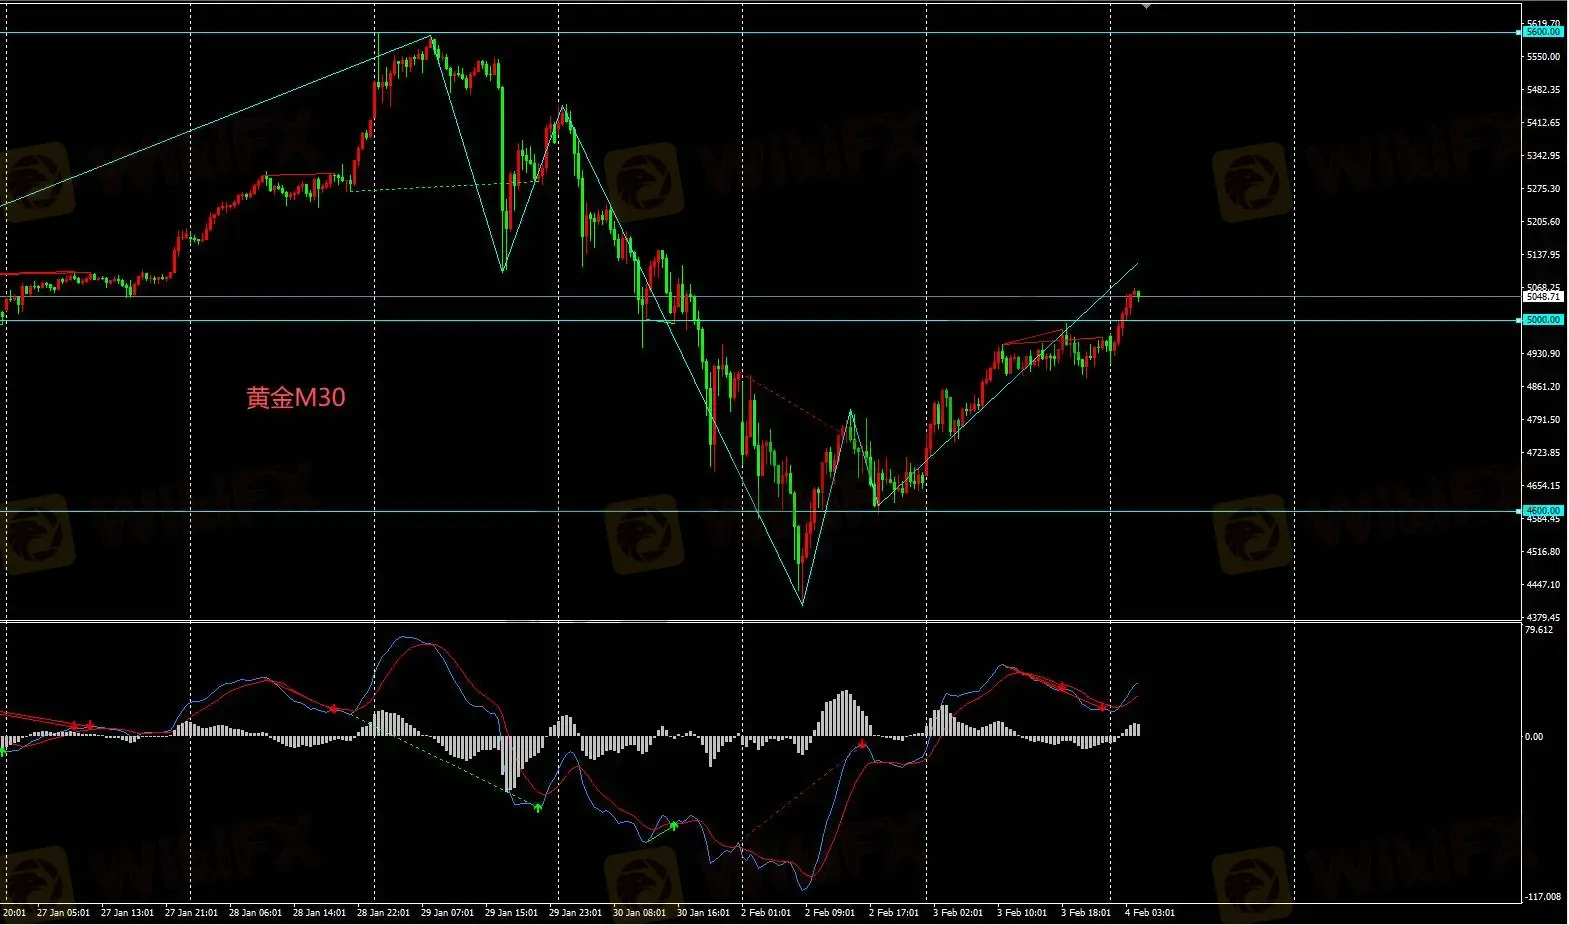Select the 5600.00 horizontal line price tag
This screenshot has width=1569, height=925.
pyautogui.click(x=1543, y=32)
